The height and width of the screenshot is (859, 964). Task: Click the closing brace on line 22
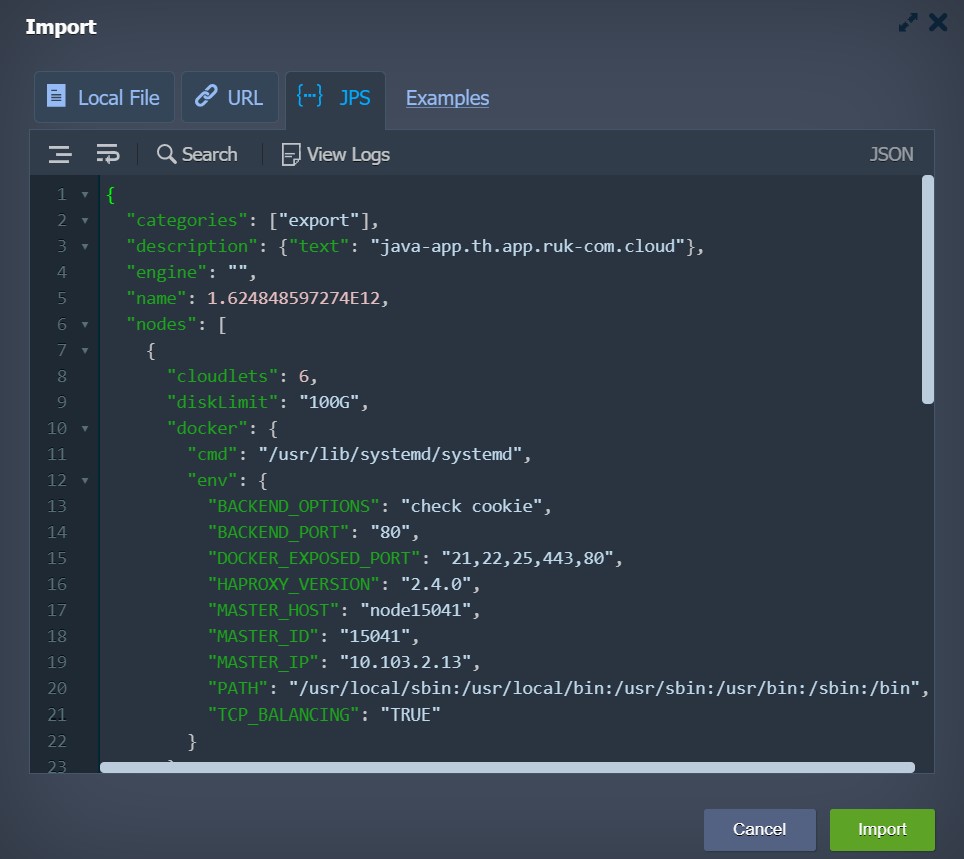[192, 741]
